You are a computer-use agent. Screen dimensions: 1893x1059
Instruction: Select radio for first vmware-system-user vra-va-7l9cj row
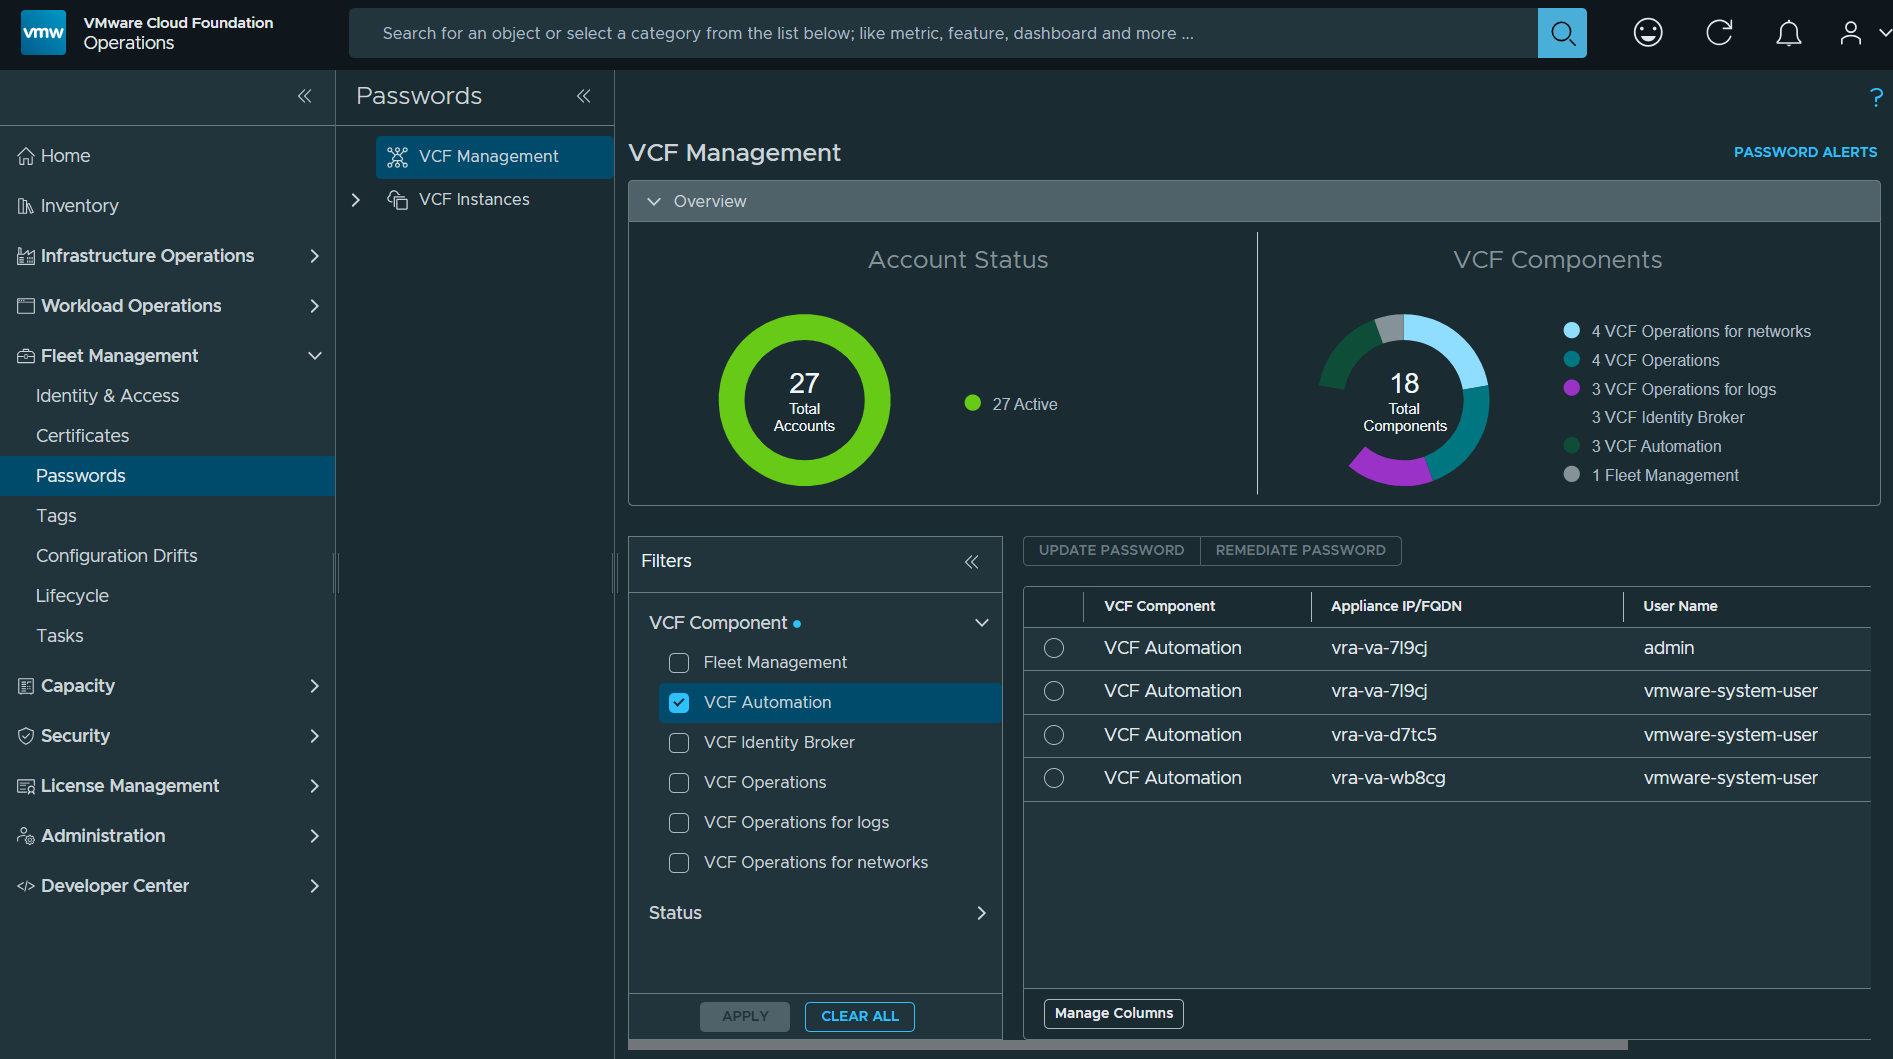click(x=1054, y=691)
